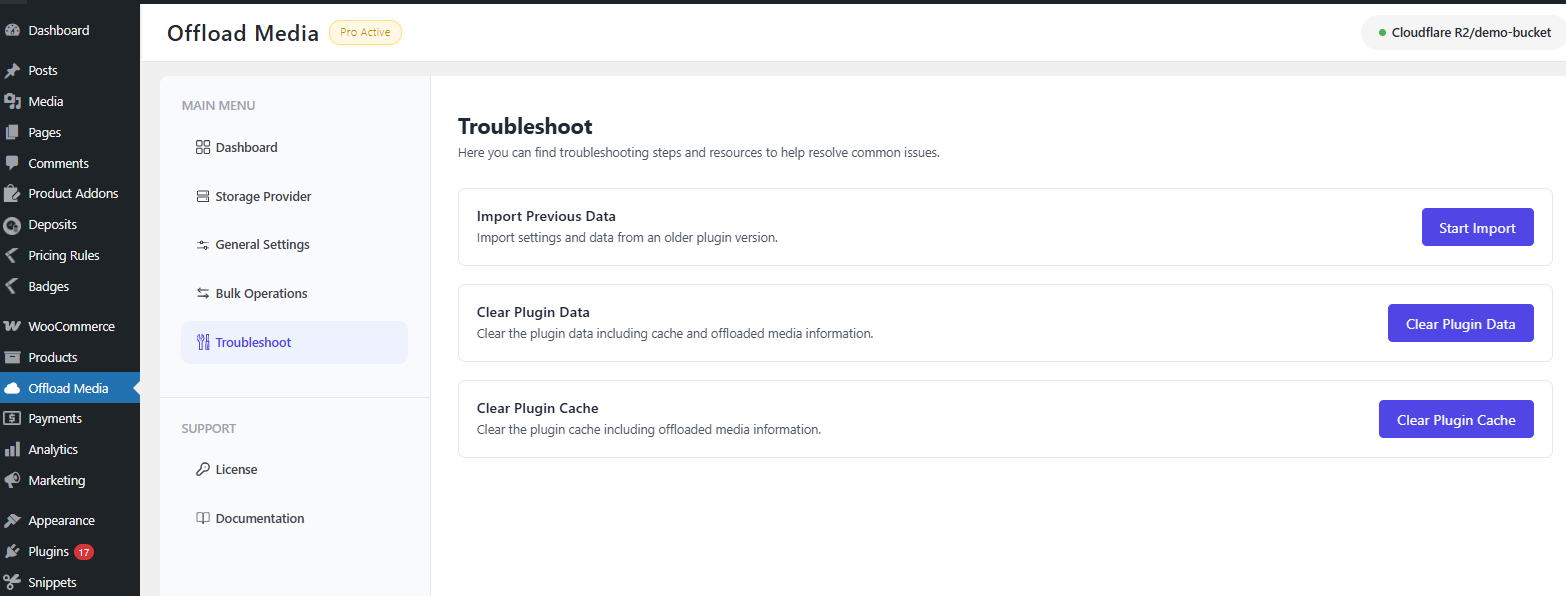Click the General Settings sliders icon
1566x596 pixels.
203,245
